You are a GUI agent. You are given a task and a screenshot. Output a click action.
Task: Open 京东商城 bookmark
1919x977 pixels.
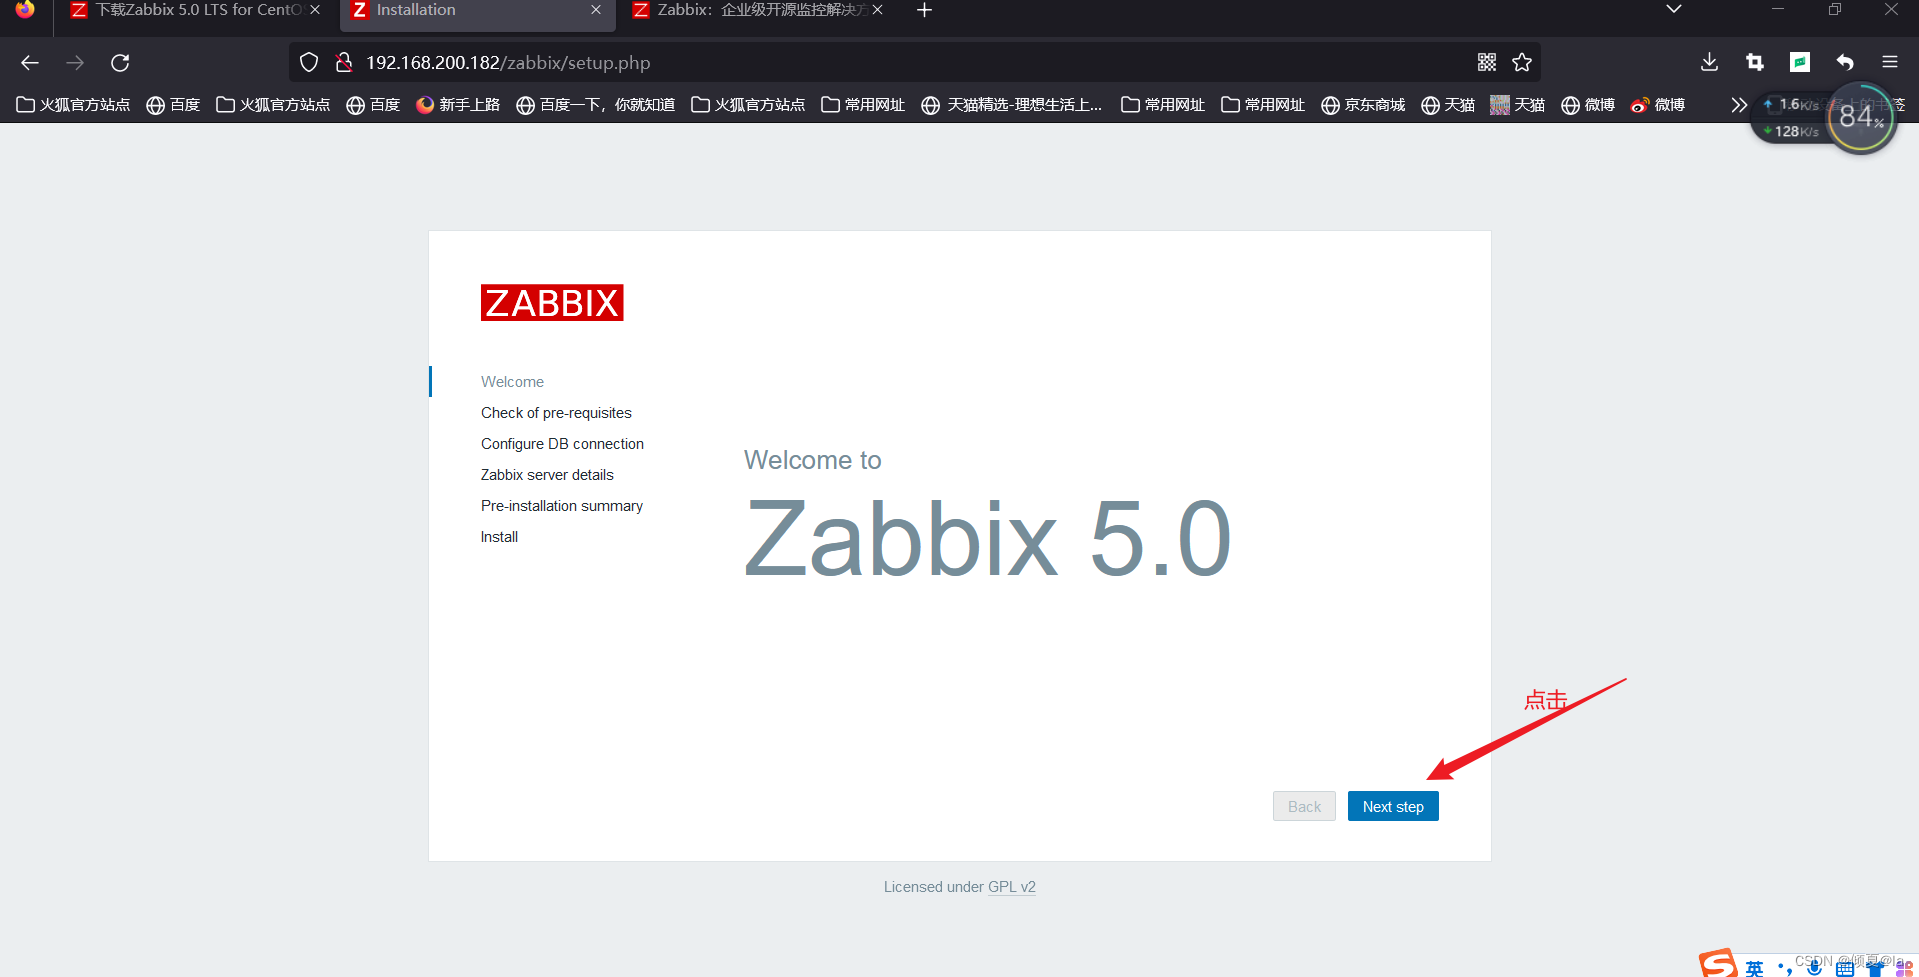[x=1363, y=105]
